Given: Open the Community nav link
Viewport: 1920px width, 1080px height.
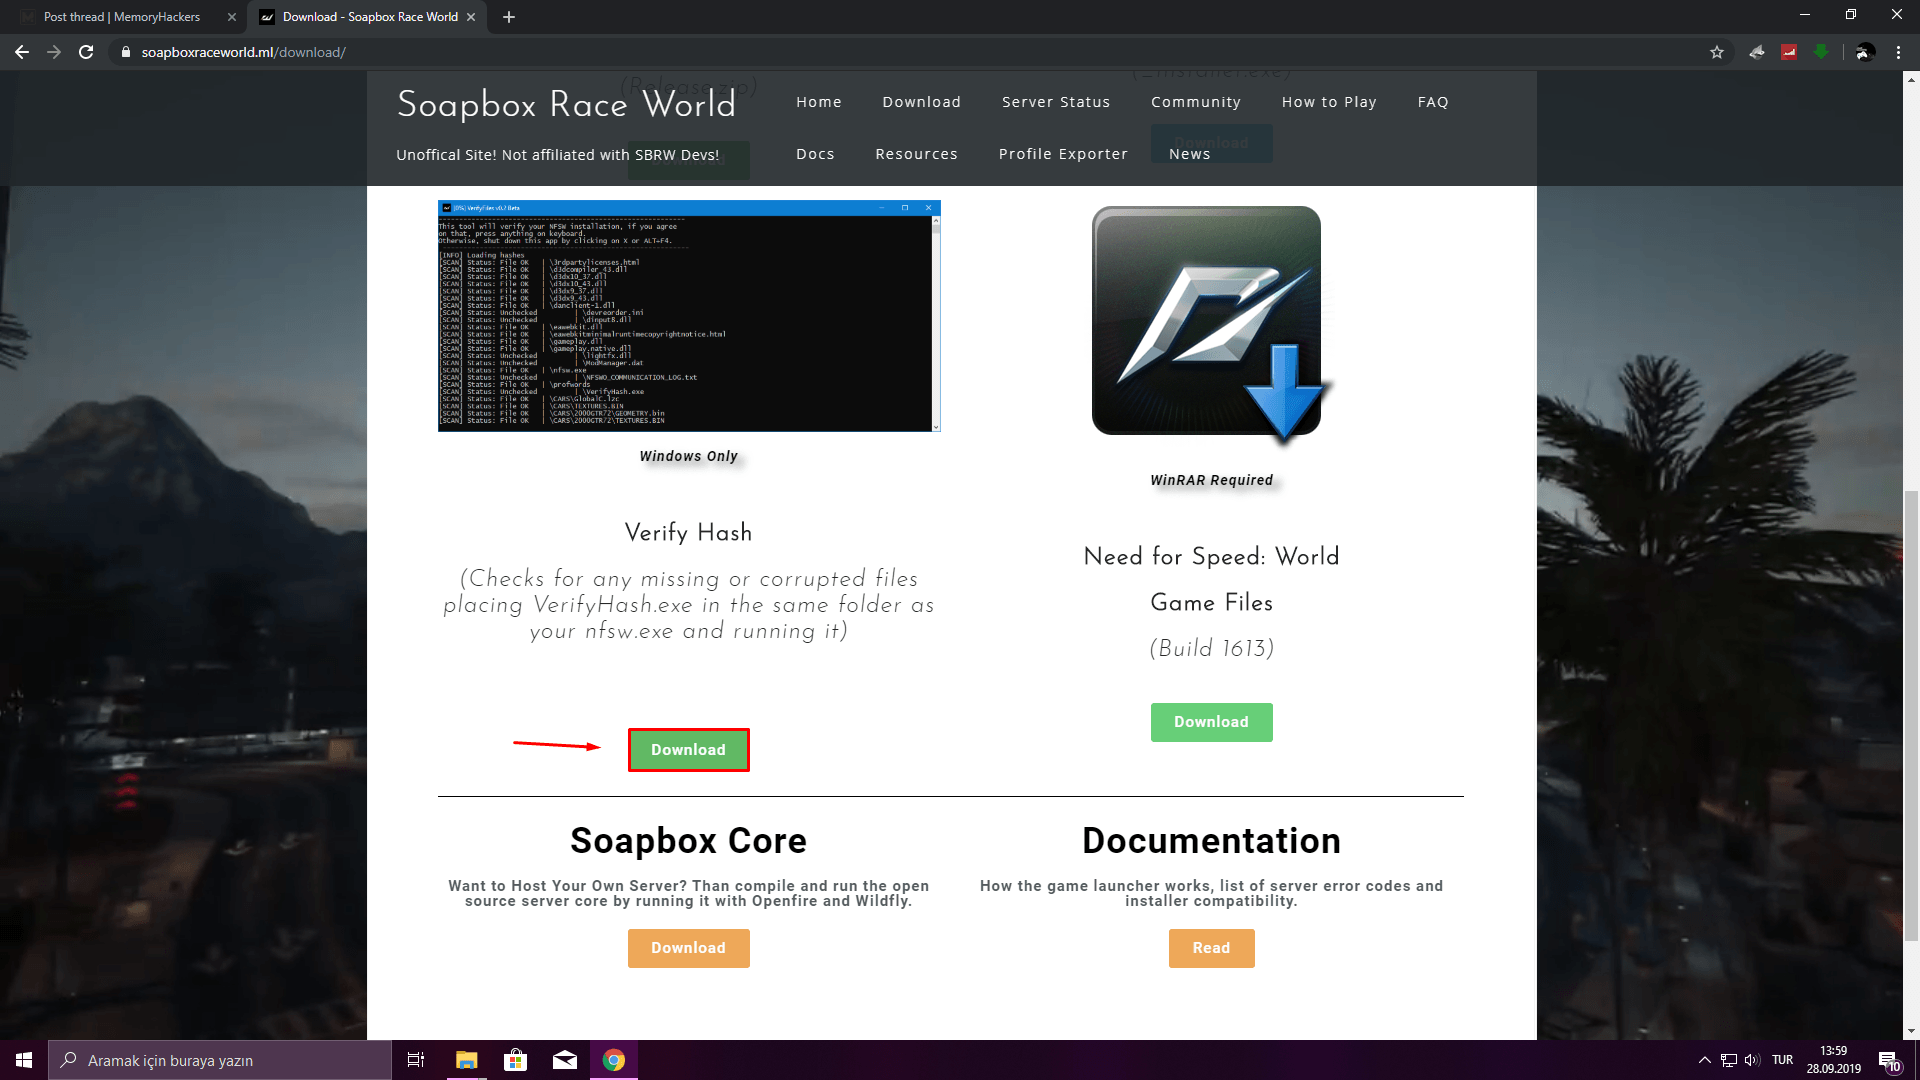Looking at the screenshot, I should [1196, 102].
